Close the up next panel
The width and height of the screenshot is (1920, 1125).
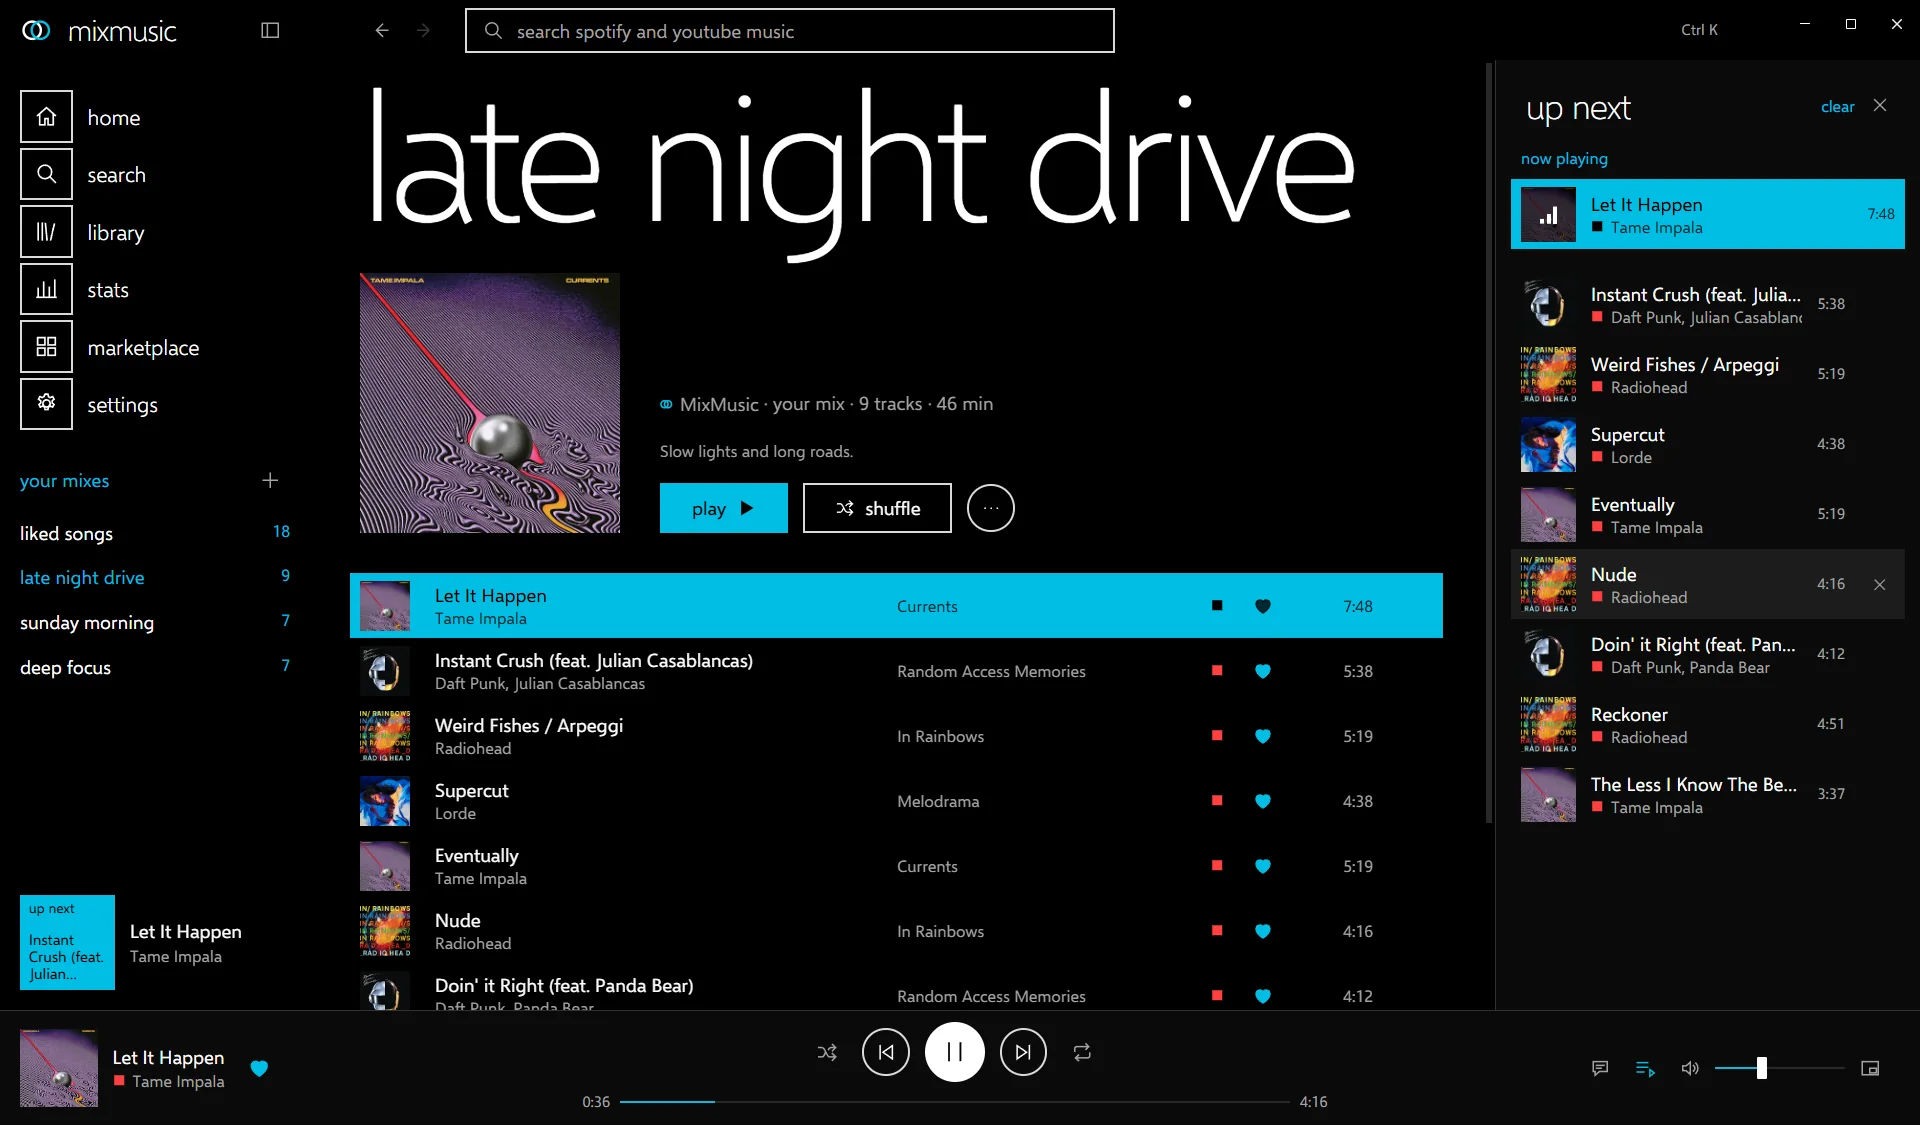click(1880, 105)
